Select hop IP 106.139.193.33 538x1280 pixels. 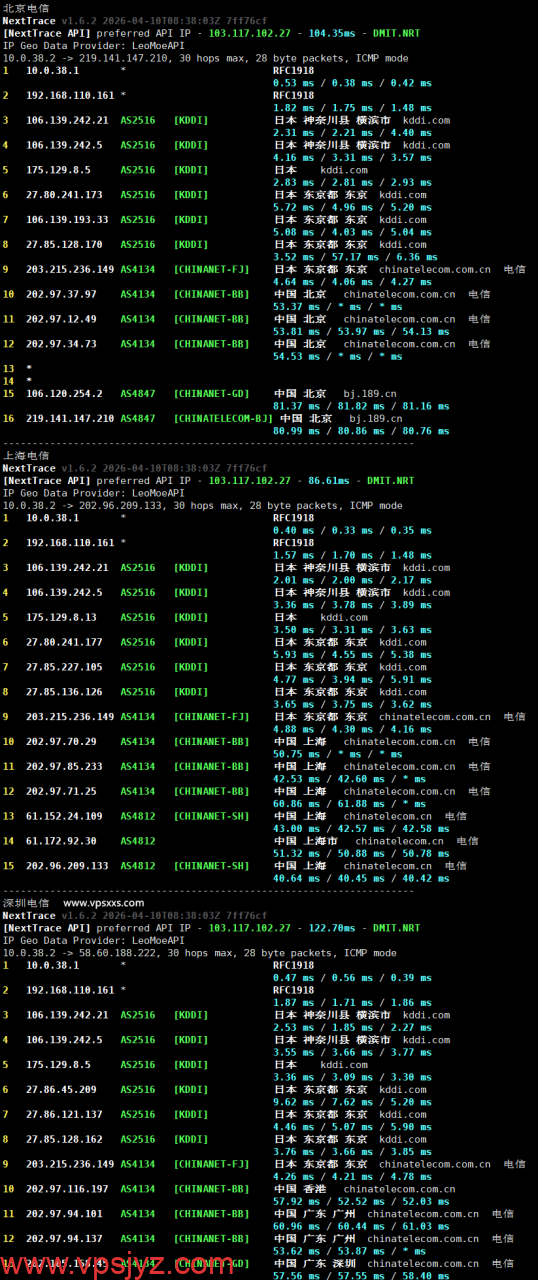(x=67, y=219)
